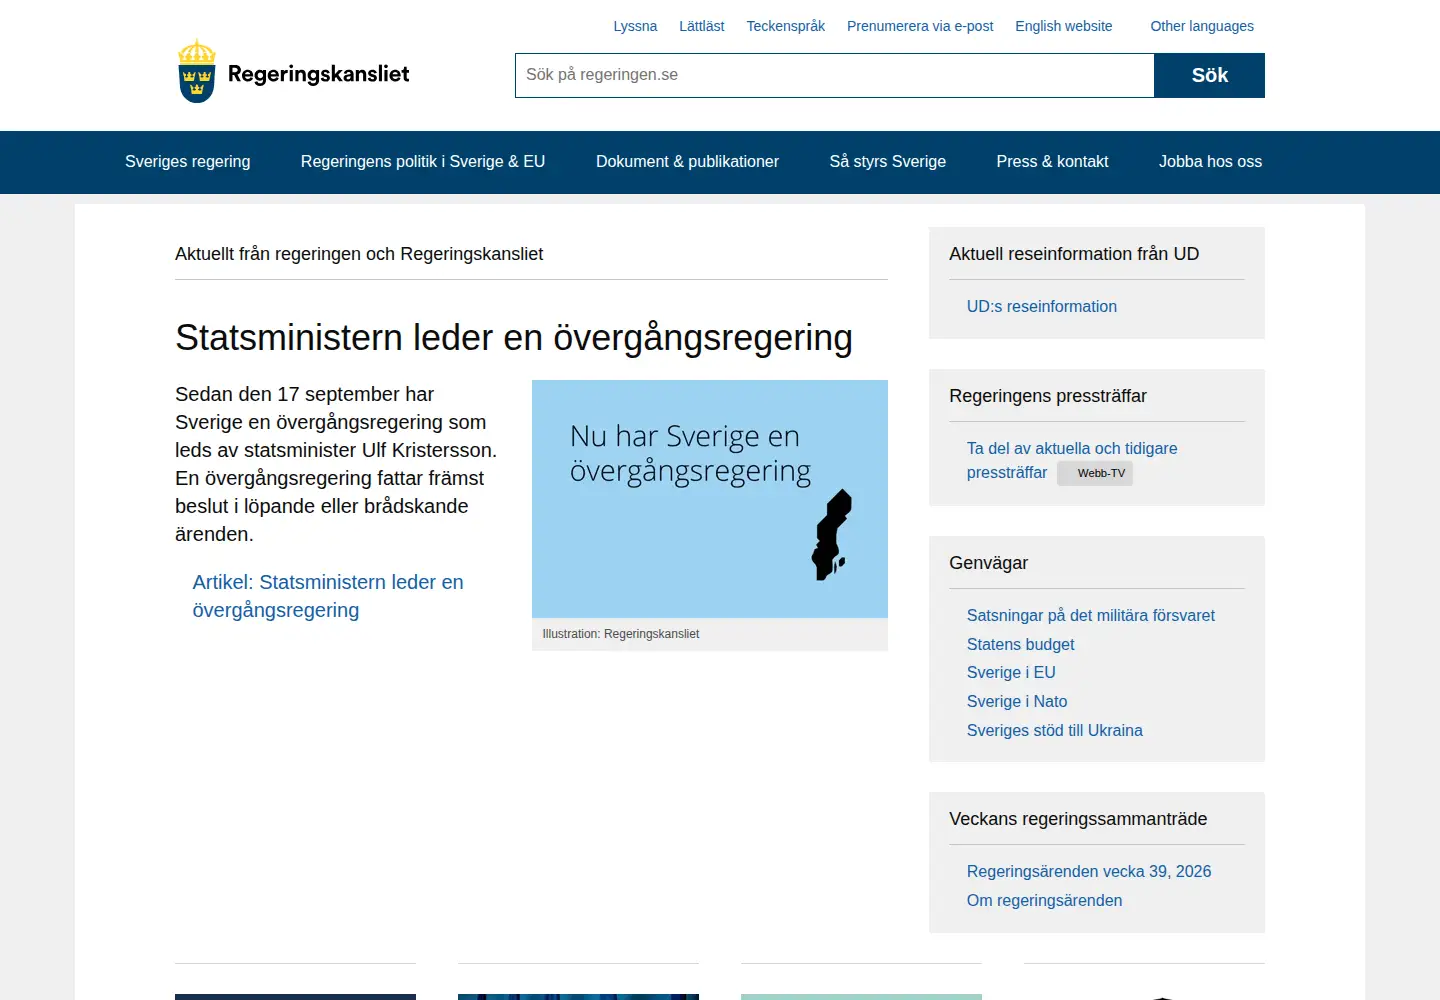Open Sverige i EU shortcut
This screenshot has width=1440, height=1000.
[x=1011, y=673]
